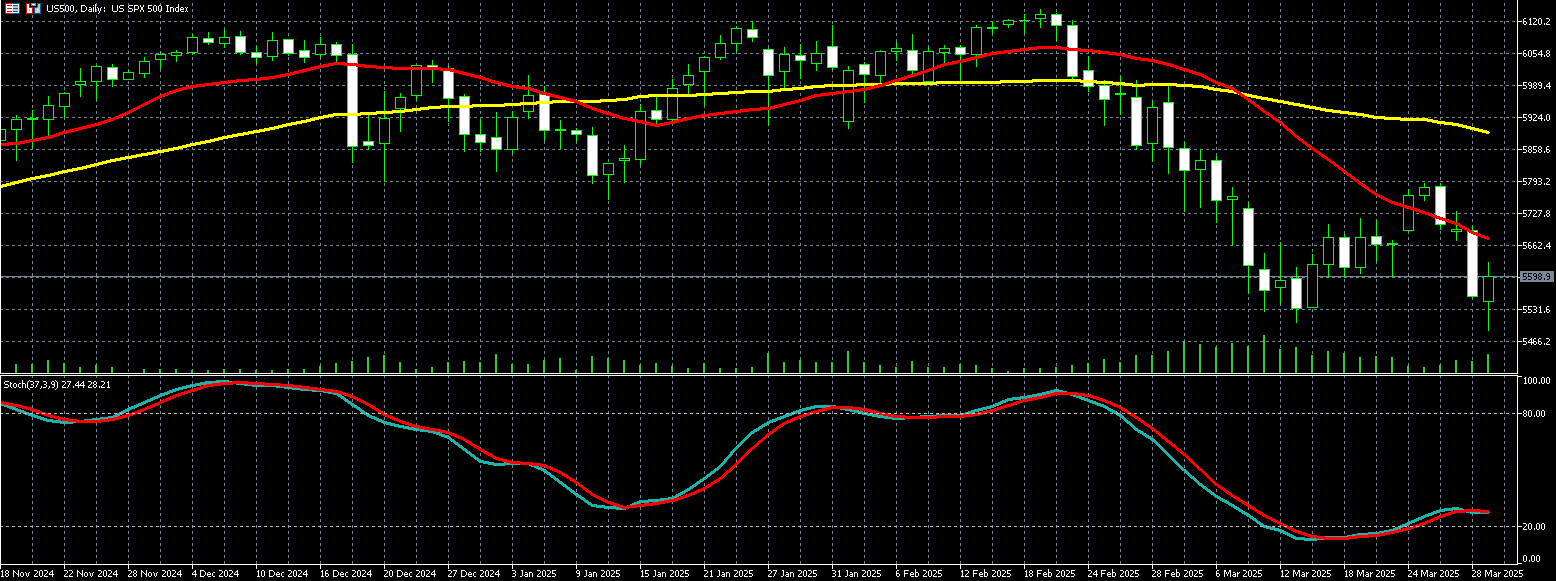Click the 3 Jan 2025 date label

point(532,574)
